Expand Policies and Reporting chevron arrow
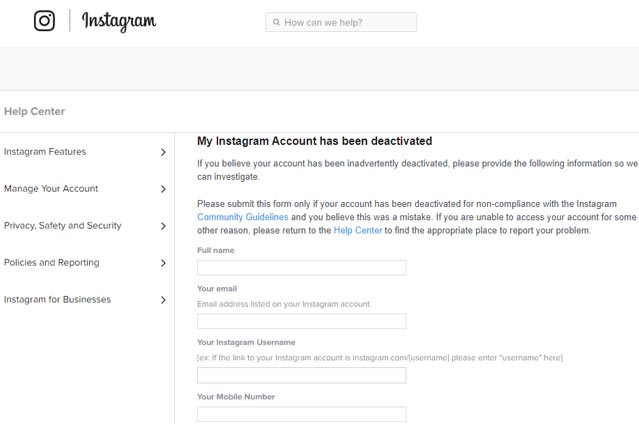This screenshot has width=639, height=424. pyautogui.click(x=163, y=263)
